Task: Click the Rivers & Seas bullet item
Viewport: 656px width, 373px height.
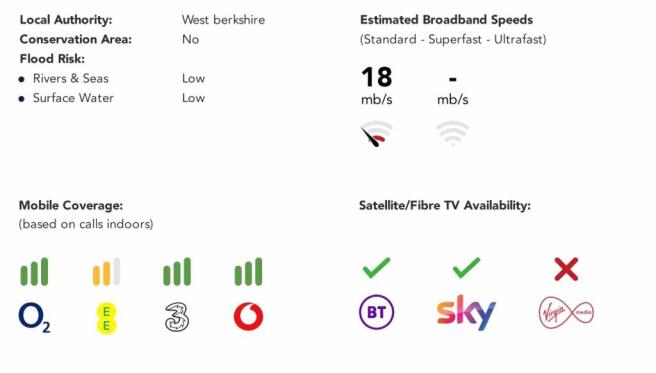Action: [x=71, y=78]
